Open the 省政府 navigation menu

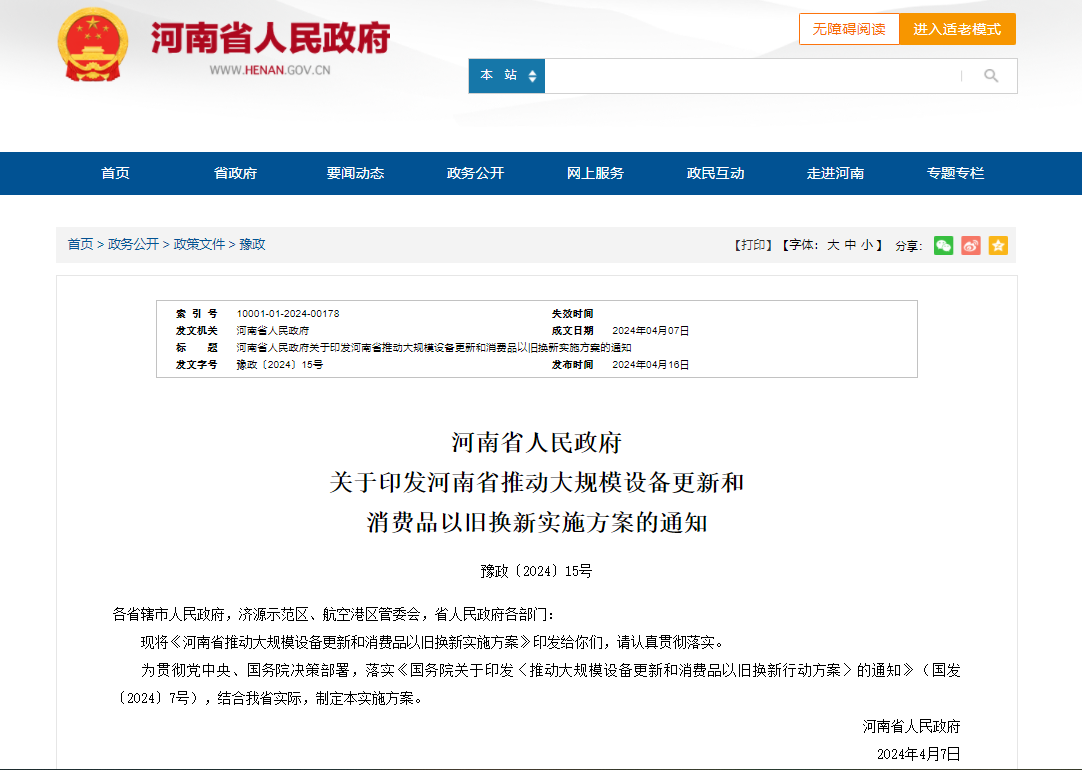pyautogui.click(x=235, y=173)
